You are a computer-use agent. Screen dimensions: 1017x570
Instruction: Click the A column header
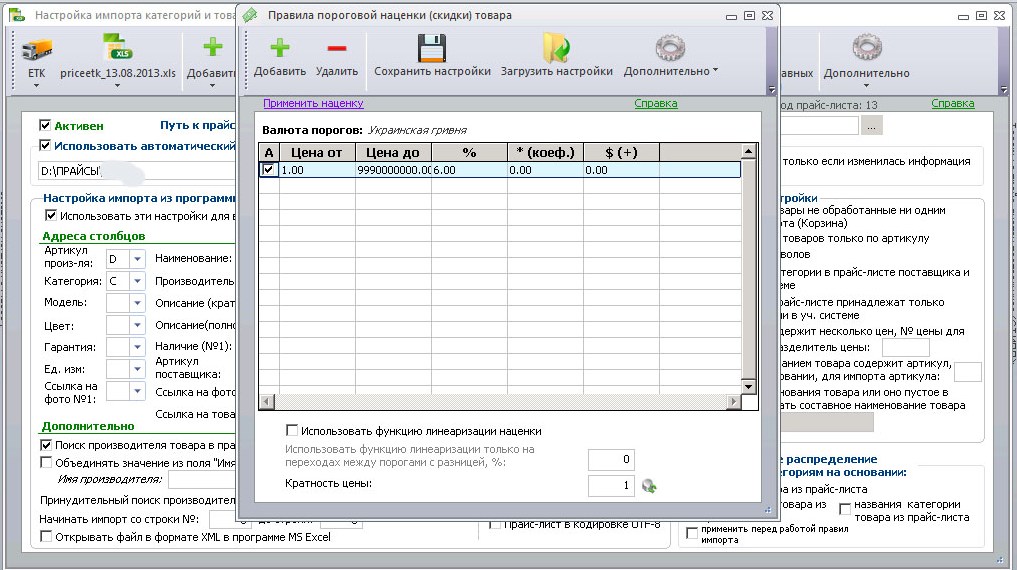point(269,152)
